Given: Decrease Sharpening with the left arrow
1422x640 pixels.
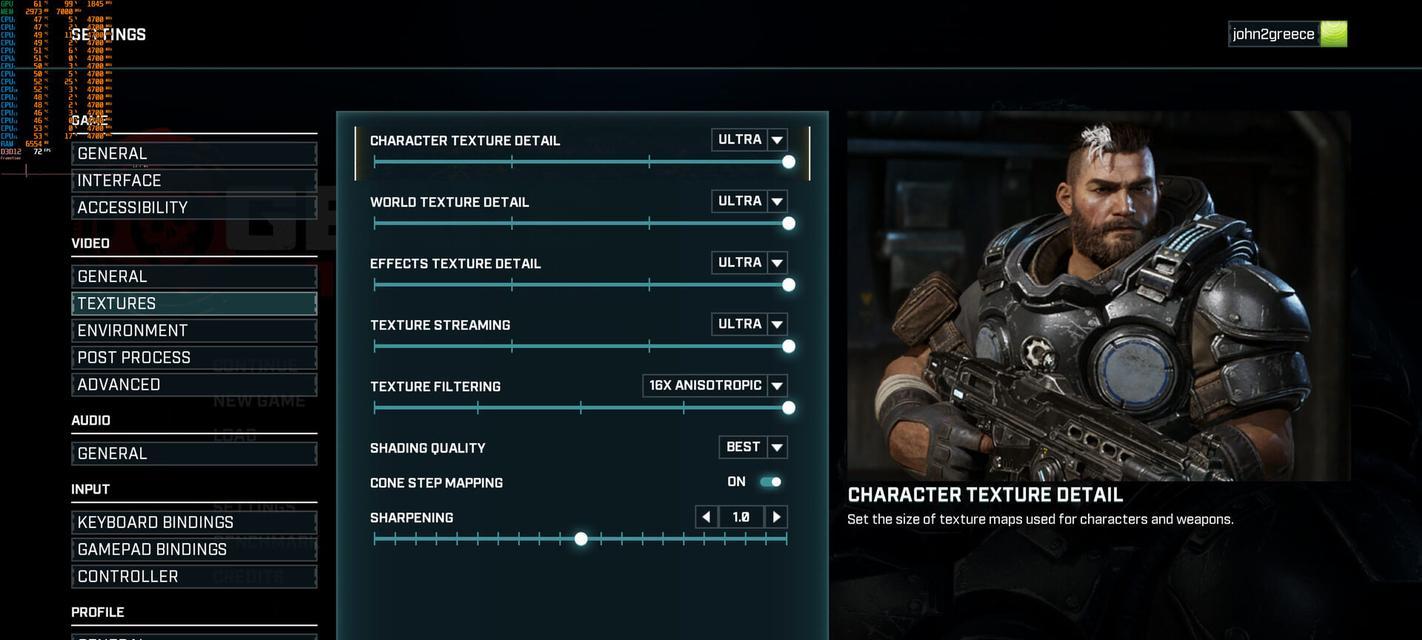Looking at the screenshot, I should click(x=707, y=517).
